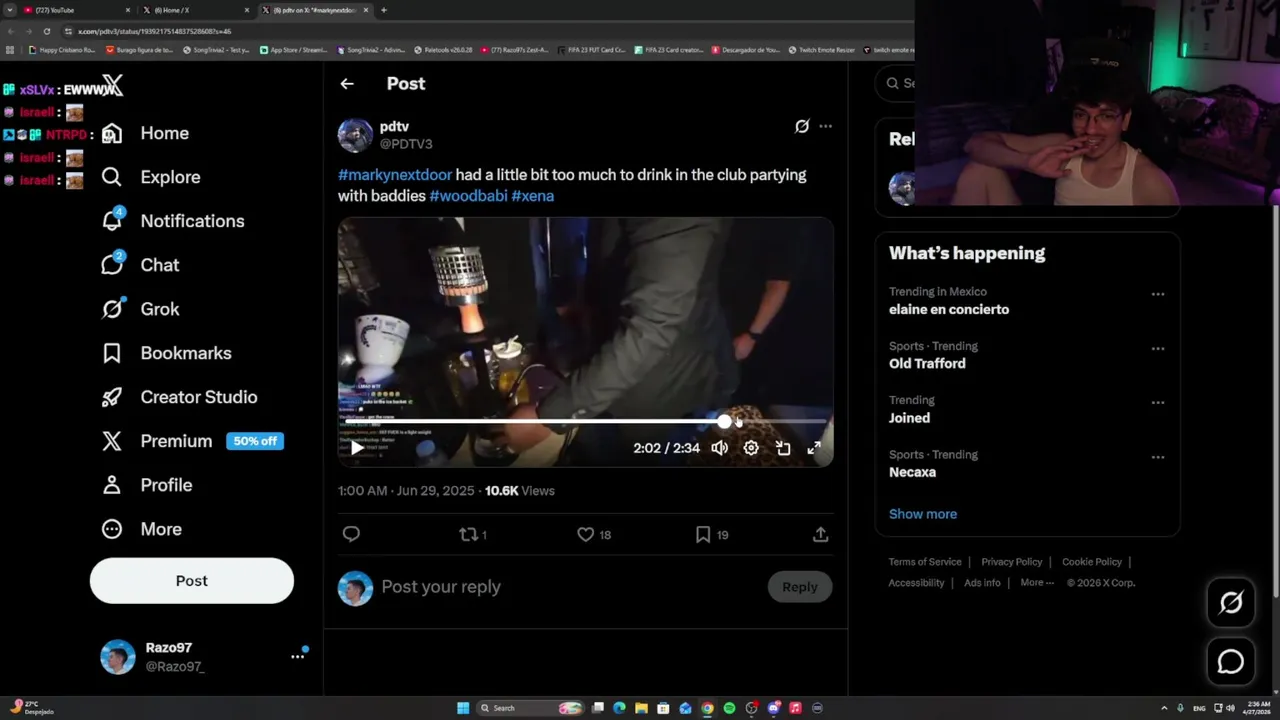
Task: Click the white Post compose button
Action: 192,581
